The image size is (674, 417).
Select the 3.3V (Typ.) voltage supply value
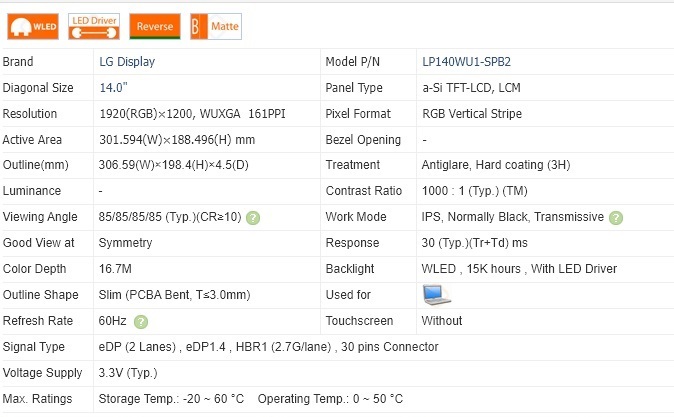[128, 373]
